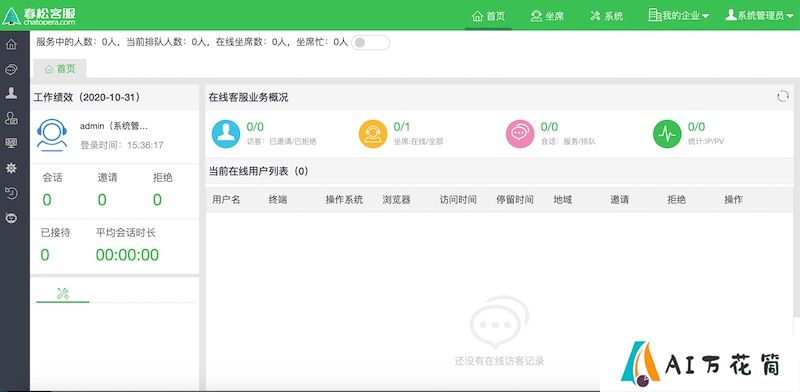The image size is (800, 392).
Task: Open the gear settings icon in sidebar
Action: (11, 168)
